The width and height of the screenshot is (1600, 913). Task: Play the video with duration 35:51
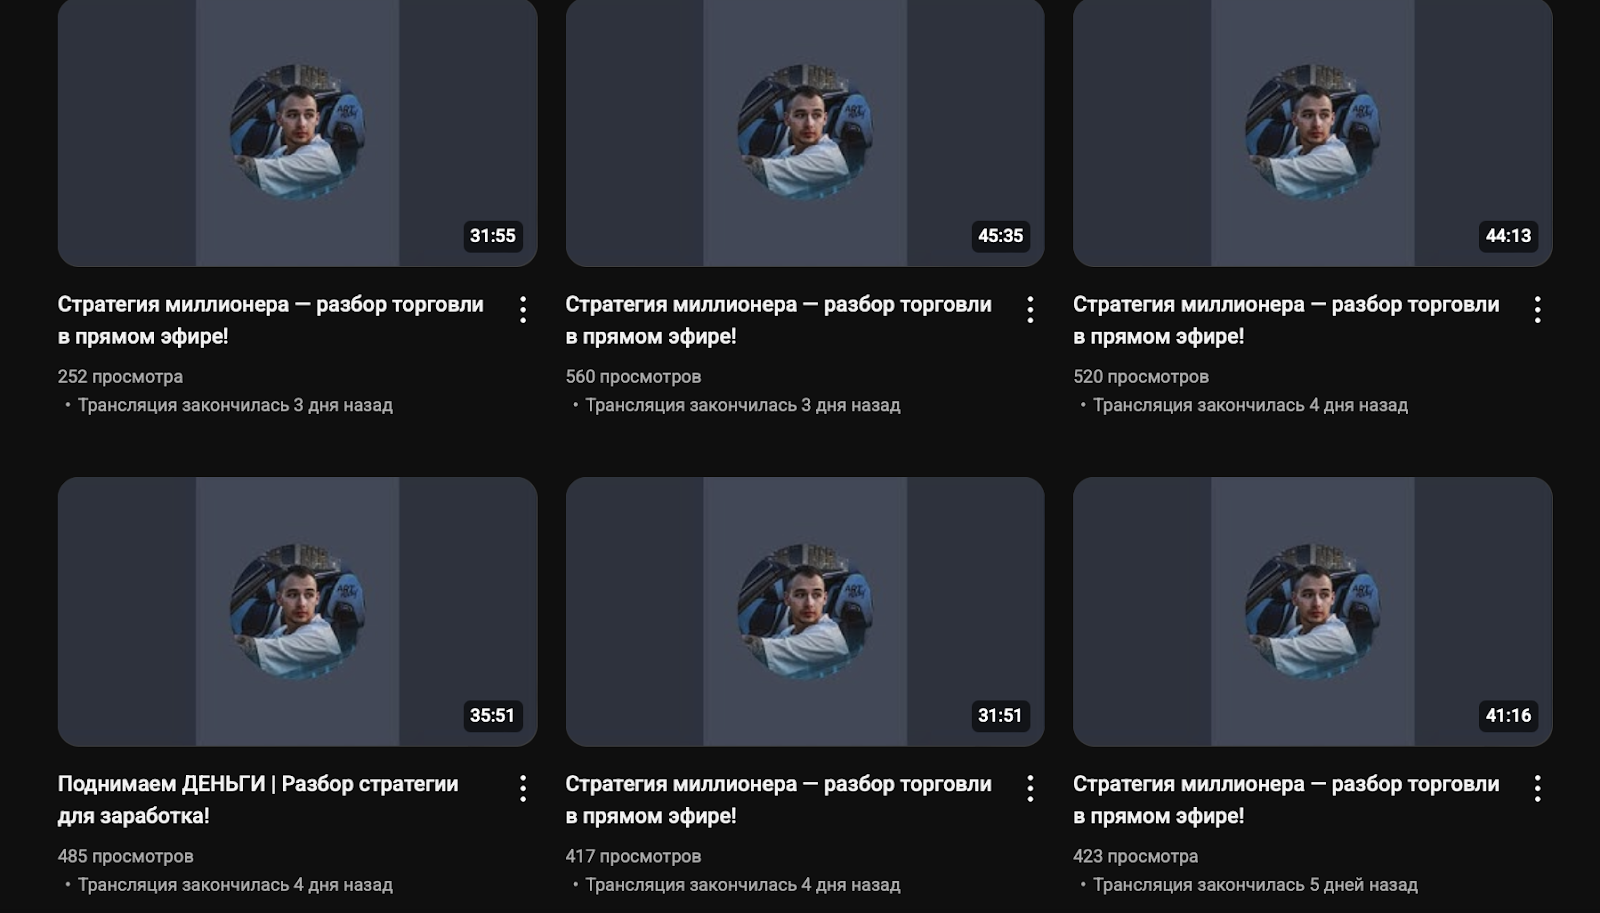[x=297, y=611]
